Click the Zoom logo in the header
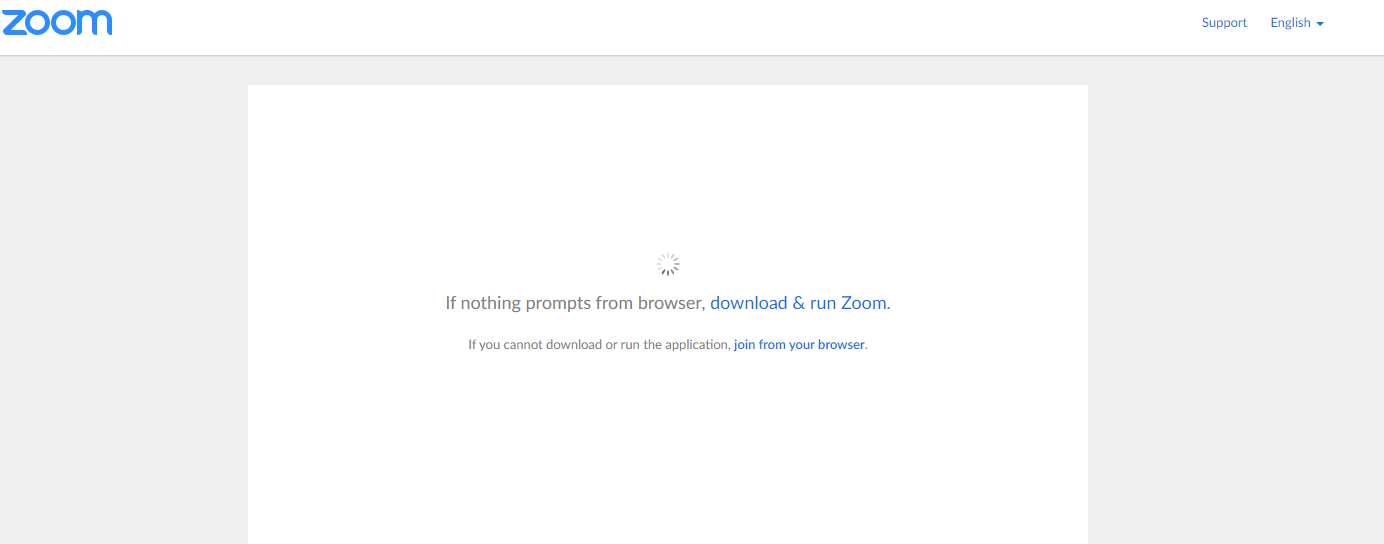Image resolution: width=1384 pixels, height=544 pixels. [57, 23]
